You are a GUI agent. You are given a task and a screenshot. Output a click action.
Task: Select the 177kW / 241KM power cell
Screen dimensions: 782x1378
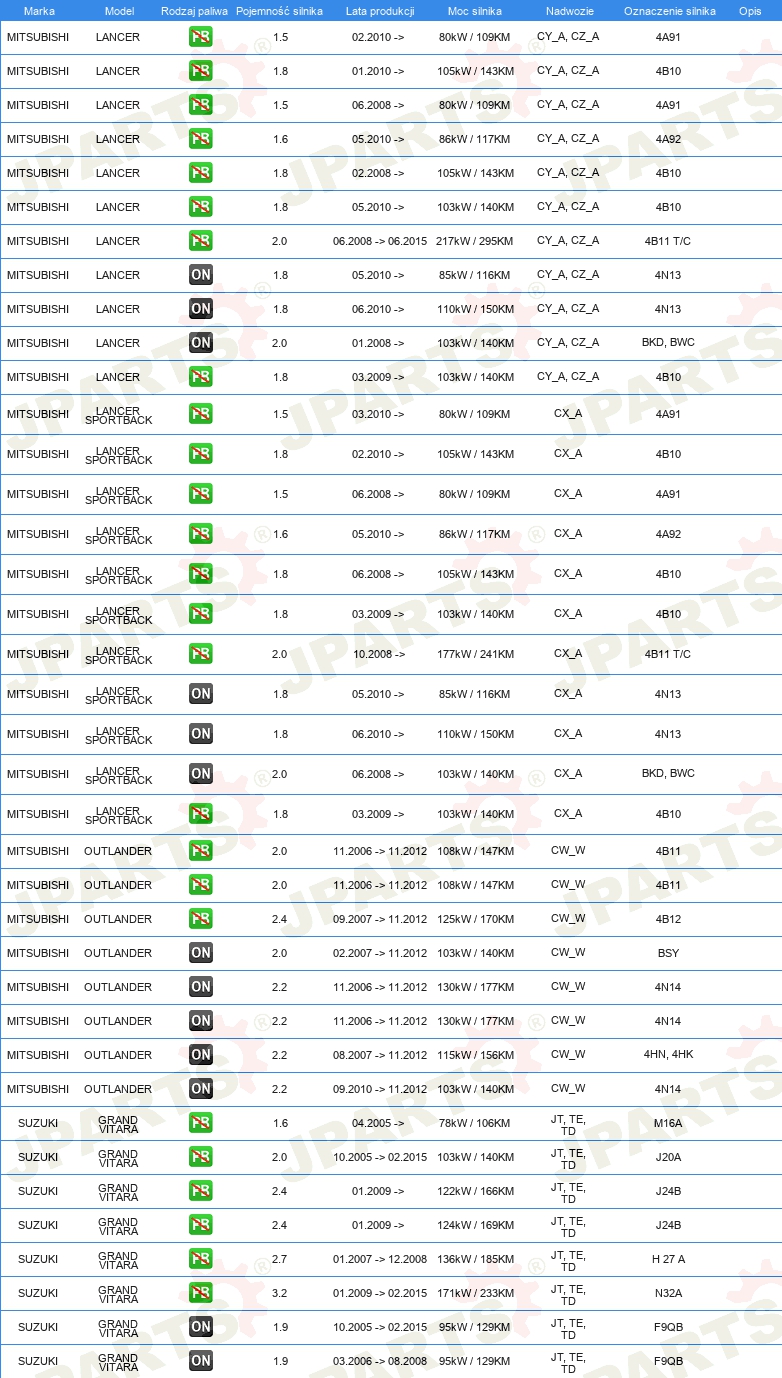[475, 654]
